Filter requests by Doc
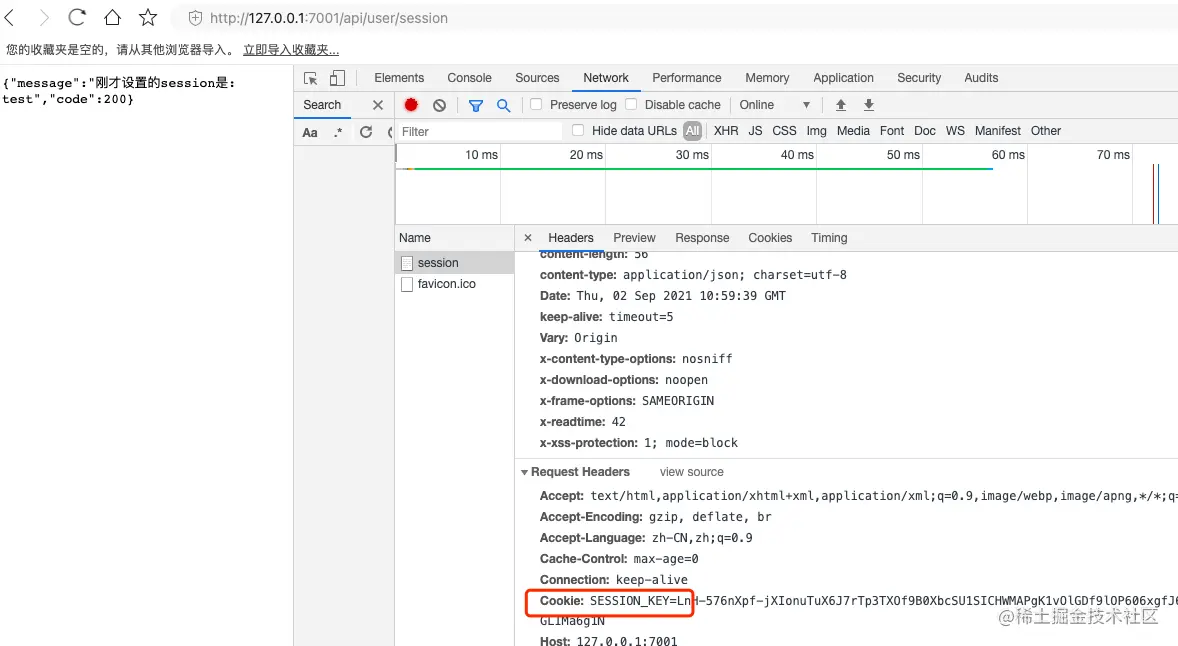 click(925, 131)
